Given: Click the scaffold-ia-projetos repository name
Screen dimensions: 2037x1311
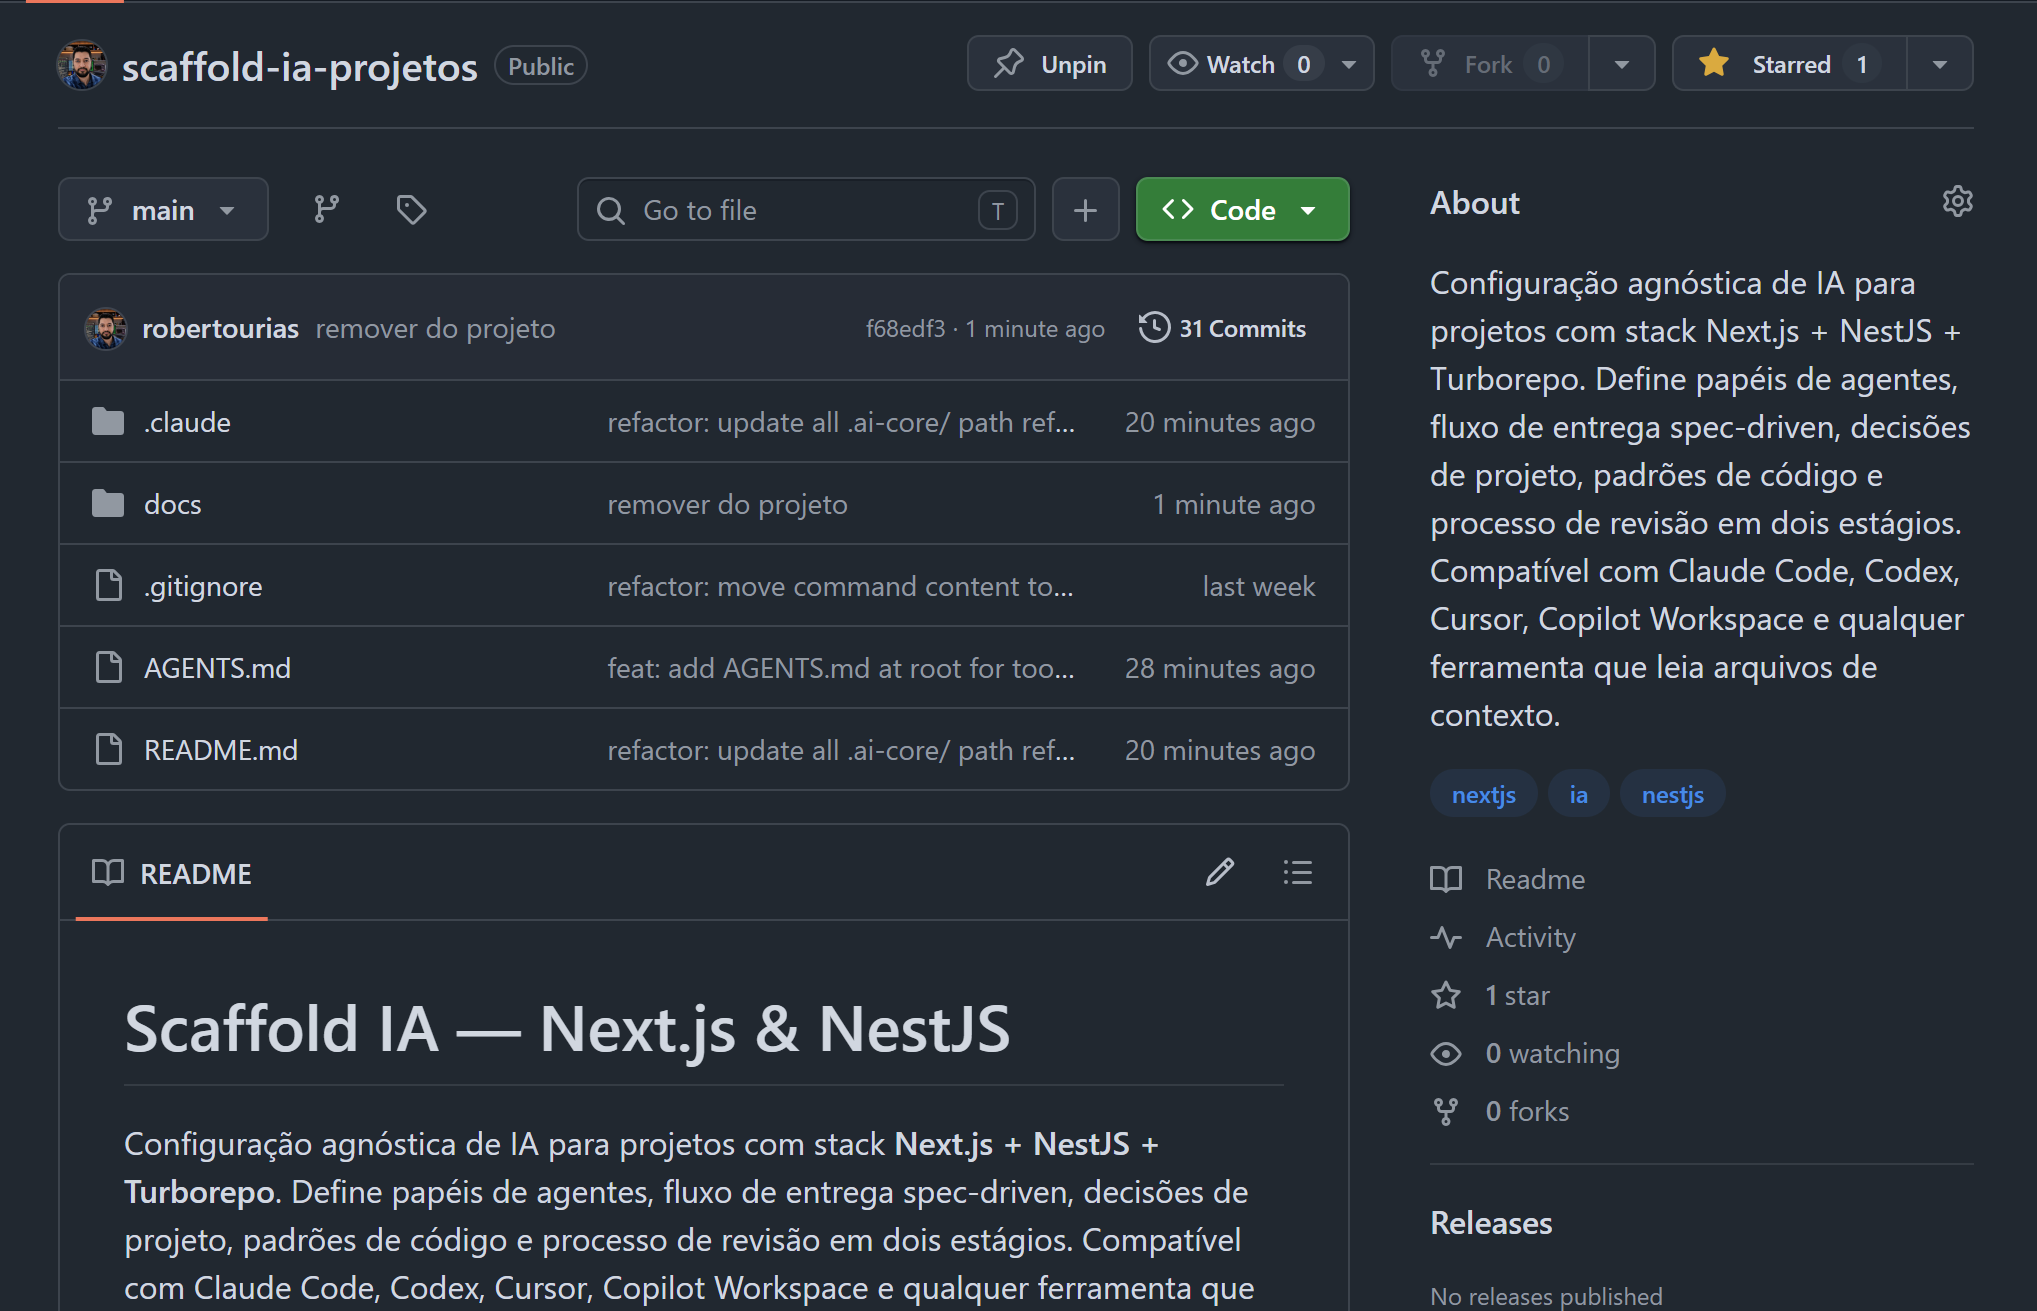Looking at the screenshot, I should (300, 66).
